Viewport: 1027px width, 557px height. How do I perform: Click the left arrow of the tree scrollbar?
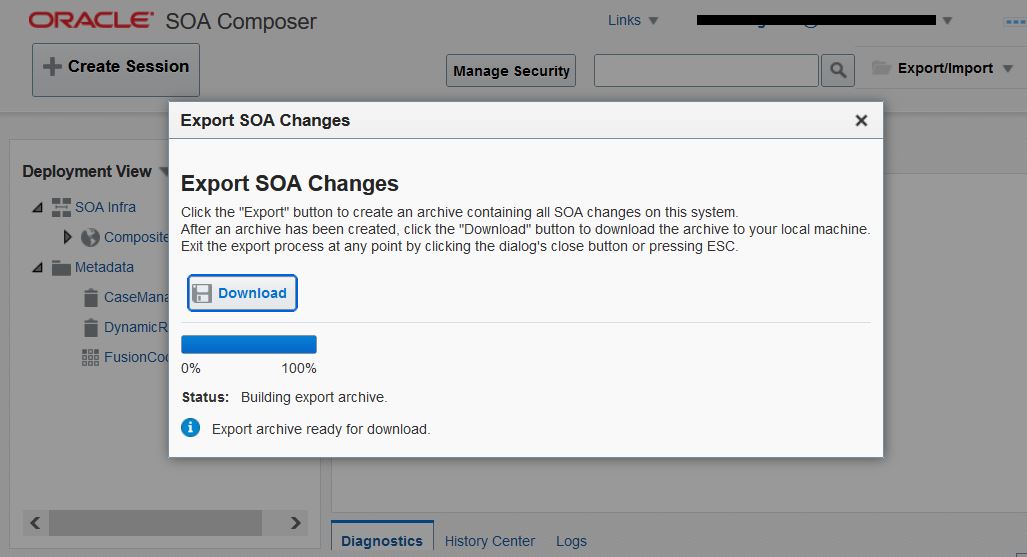point(35,523)
